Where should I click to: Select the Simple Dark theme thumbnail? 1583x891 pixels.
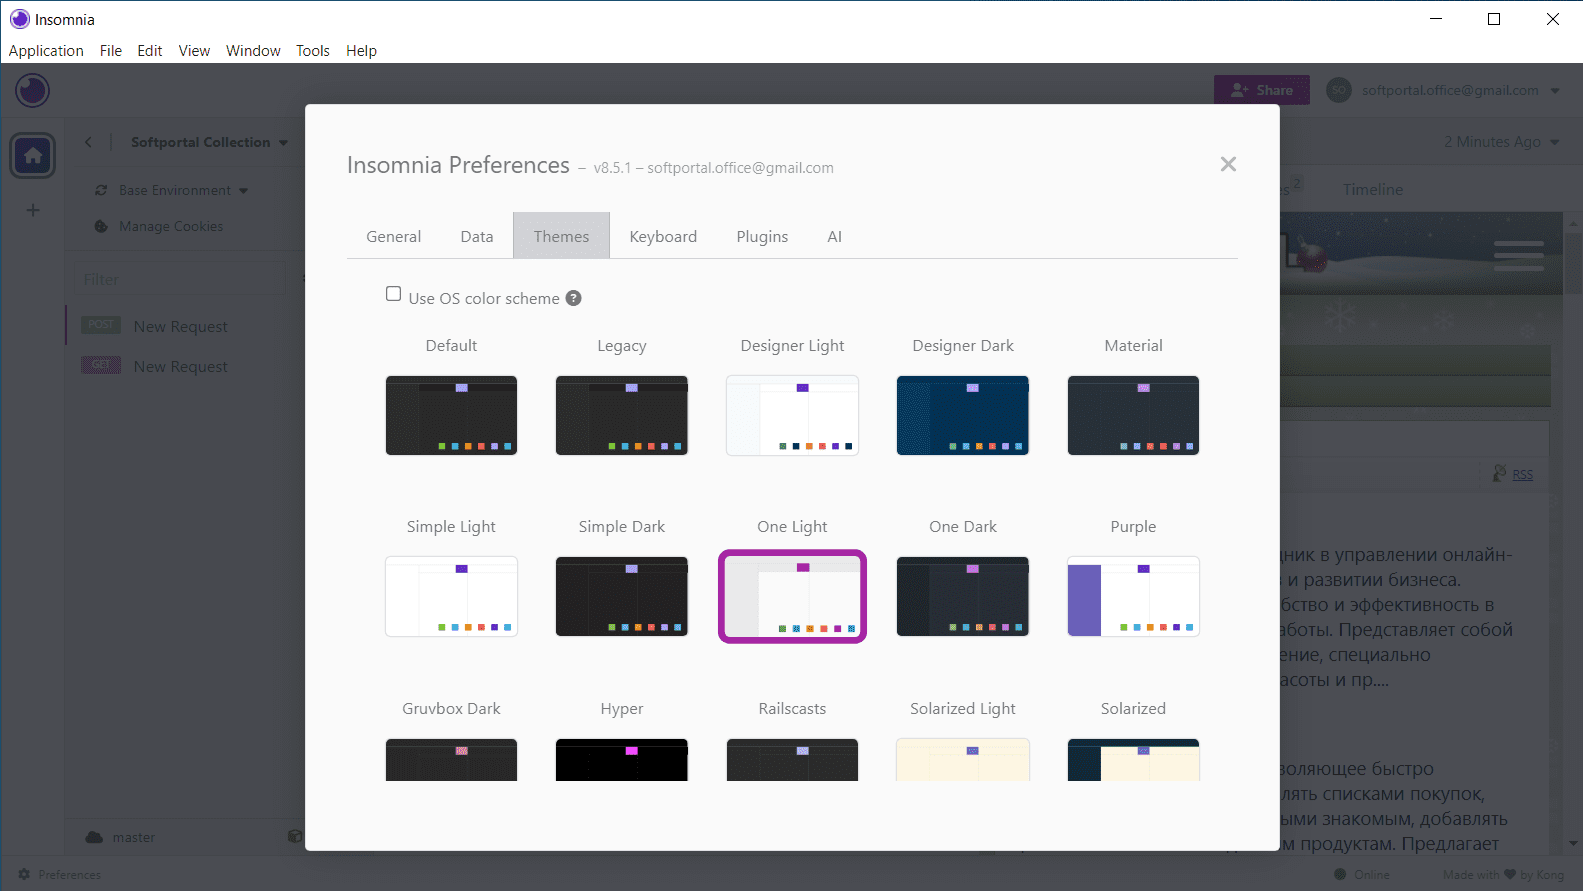(622, 597)
